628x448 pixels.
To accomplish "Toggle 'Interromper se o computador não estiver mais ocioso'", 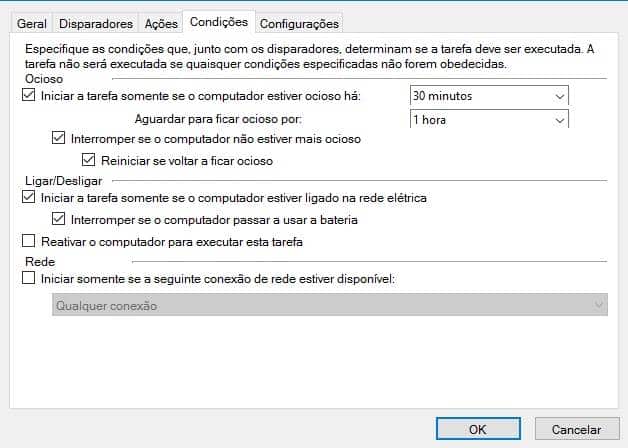I will point(58,139).
